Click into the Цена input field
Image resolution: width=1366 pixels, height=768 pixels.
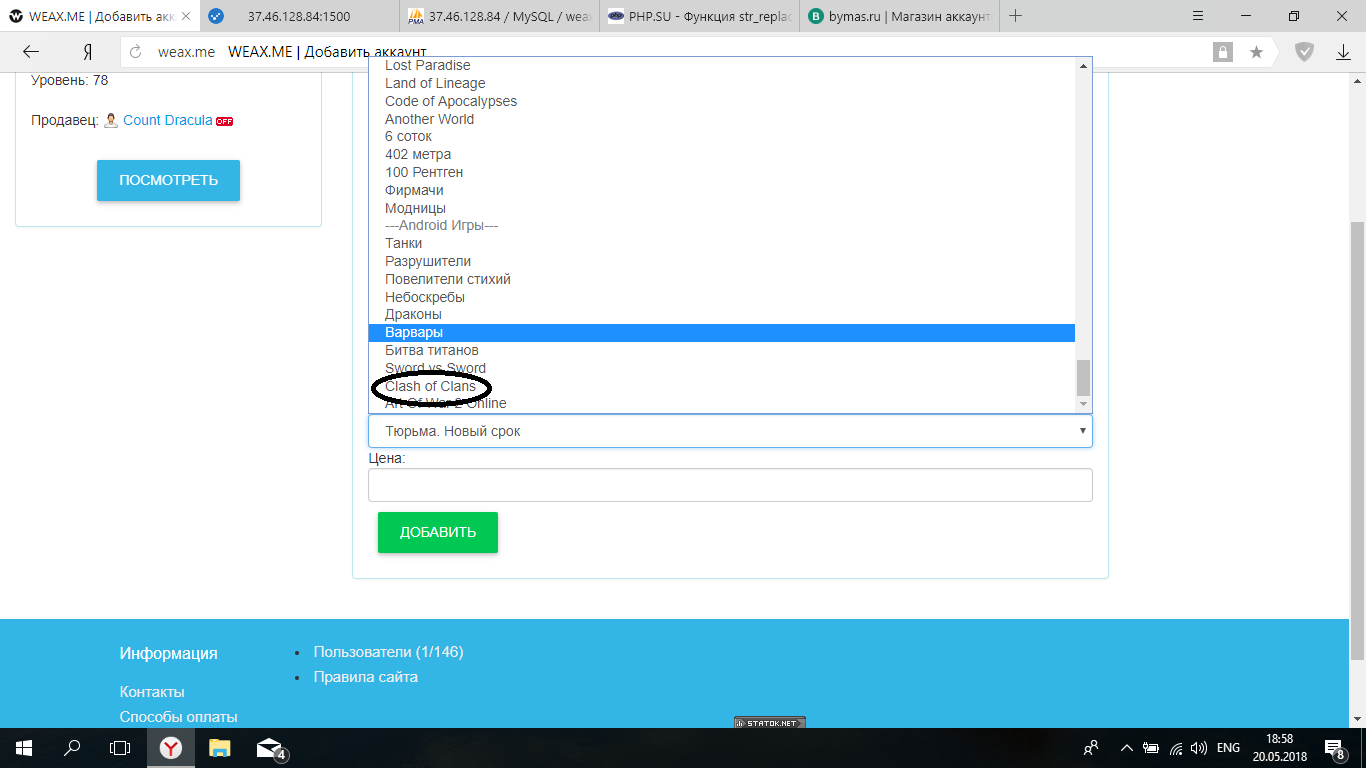(x=730, y=485)
